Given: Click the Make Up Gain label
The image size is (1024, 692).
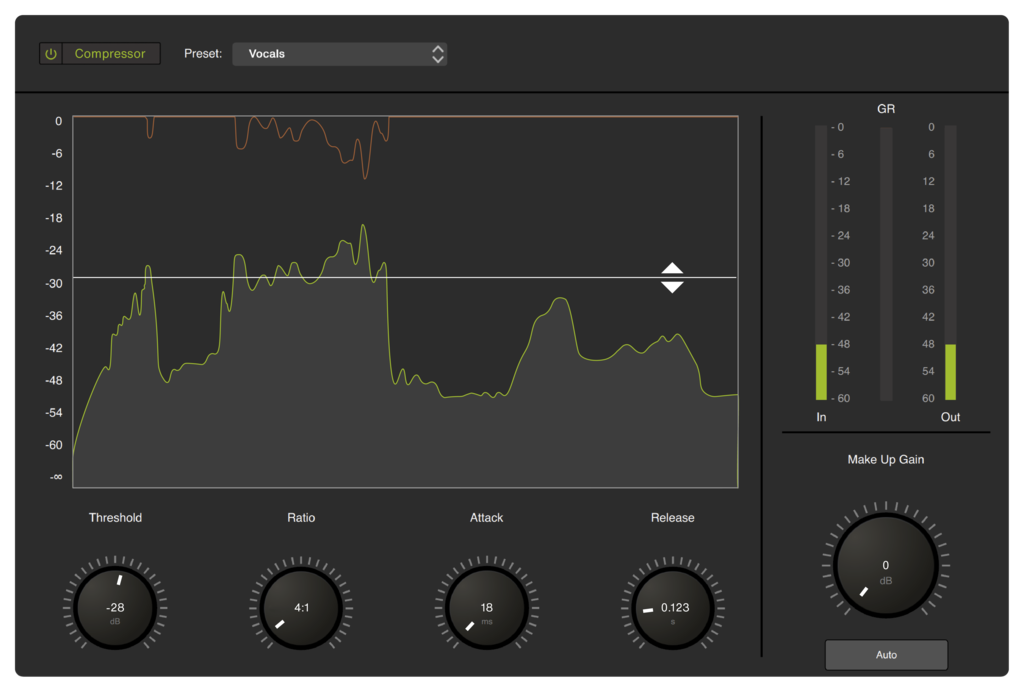Looking at the screenshot, I should pyautogui.click(x=886, y=460).
